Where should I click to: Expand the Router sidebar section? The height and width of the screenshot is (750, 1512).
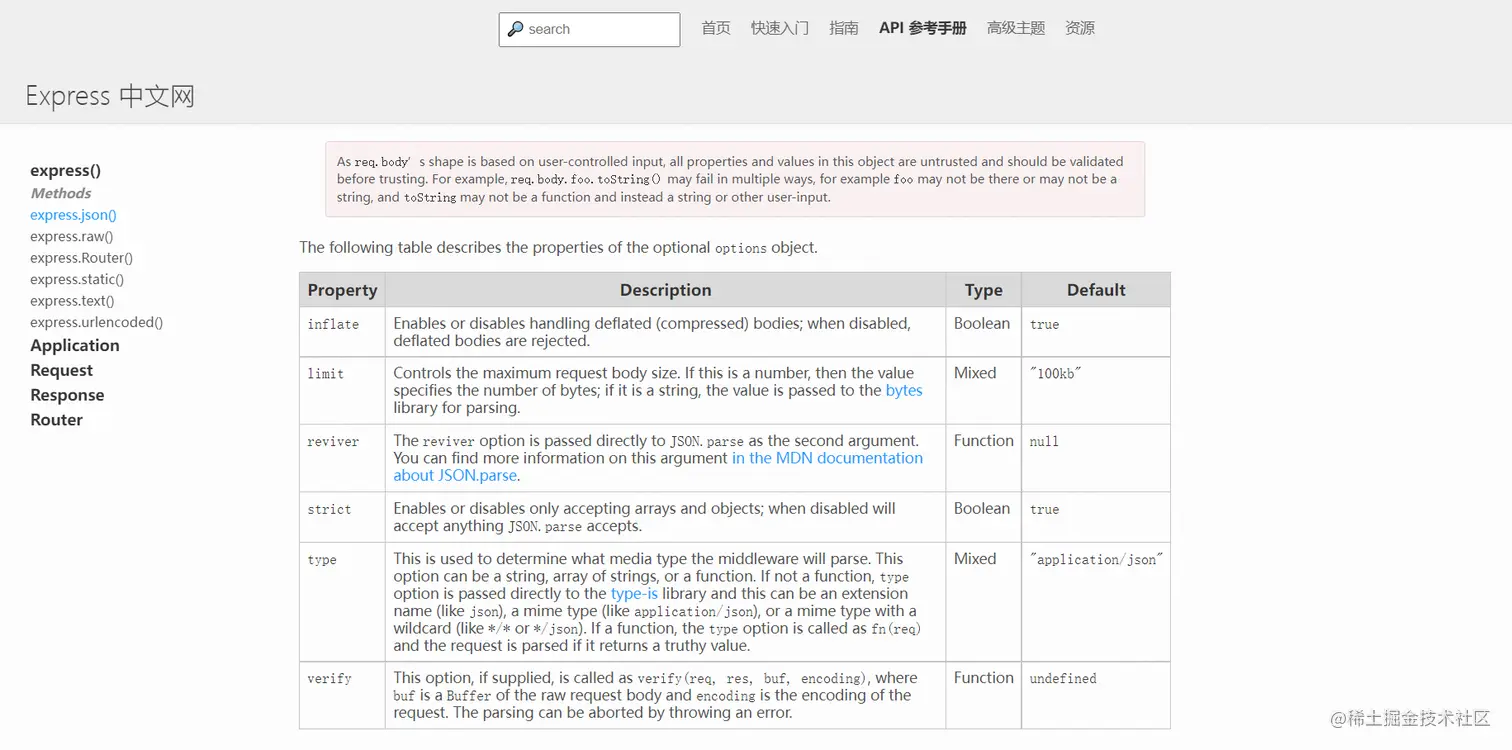coord(56,420)
